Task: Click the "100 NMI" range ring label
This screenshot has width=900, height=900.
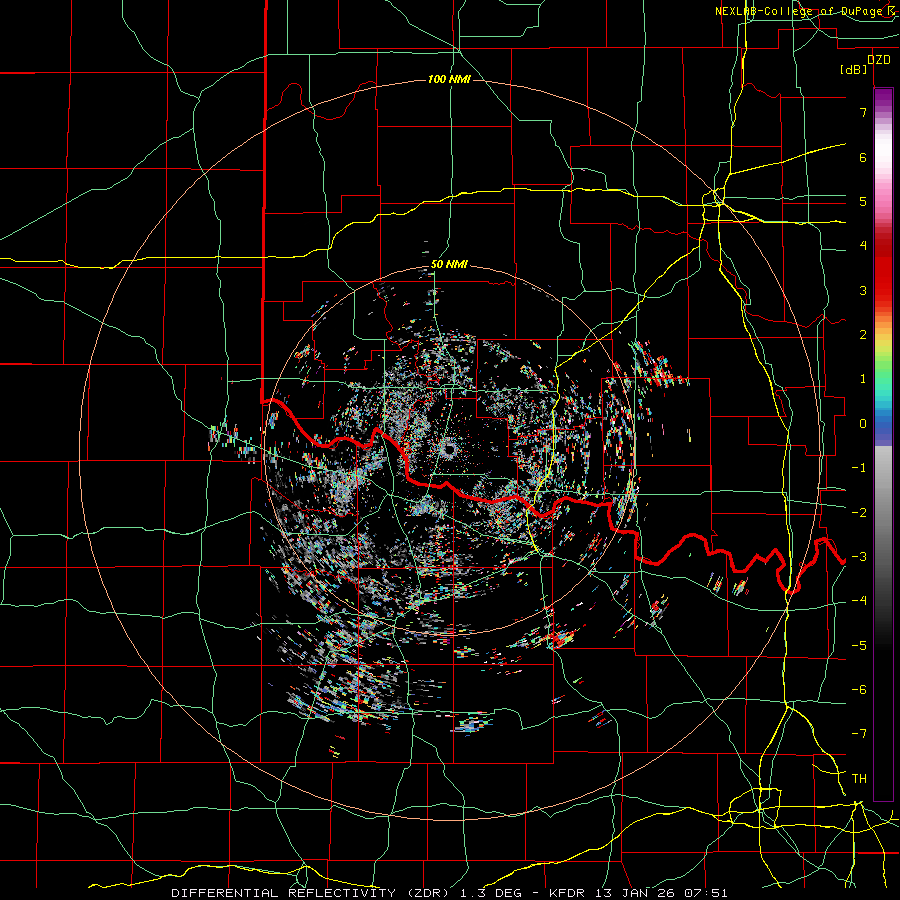Action: pos(449,79)
